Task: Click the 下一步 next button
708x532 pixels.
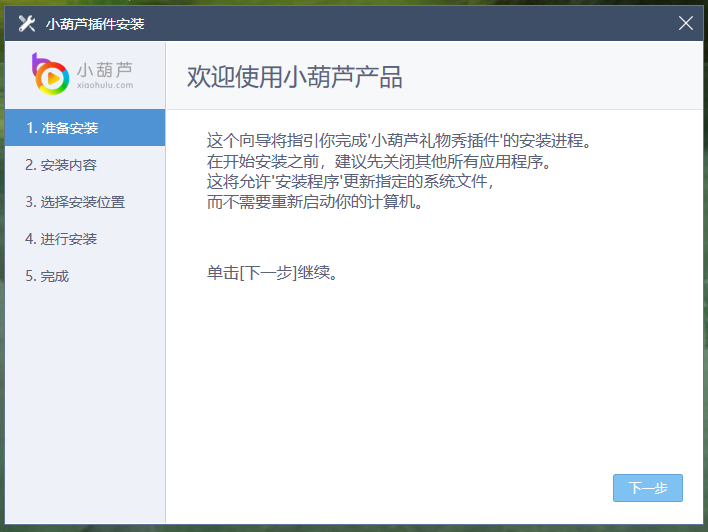Action: pyautogui.click(x=647, y=488)
